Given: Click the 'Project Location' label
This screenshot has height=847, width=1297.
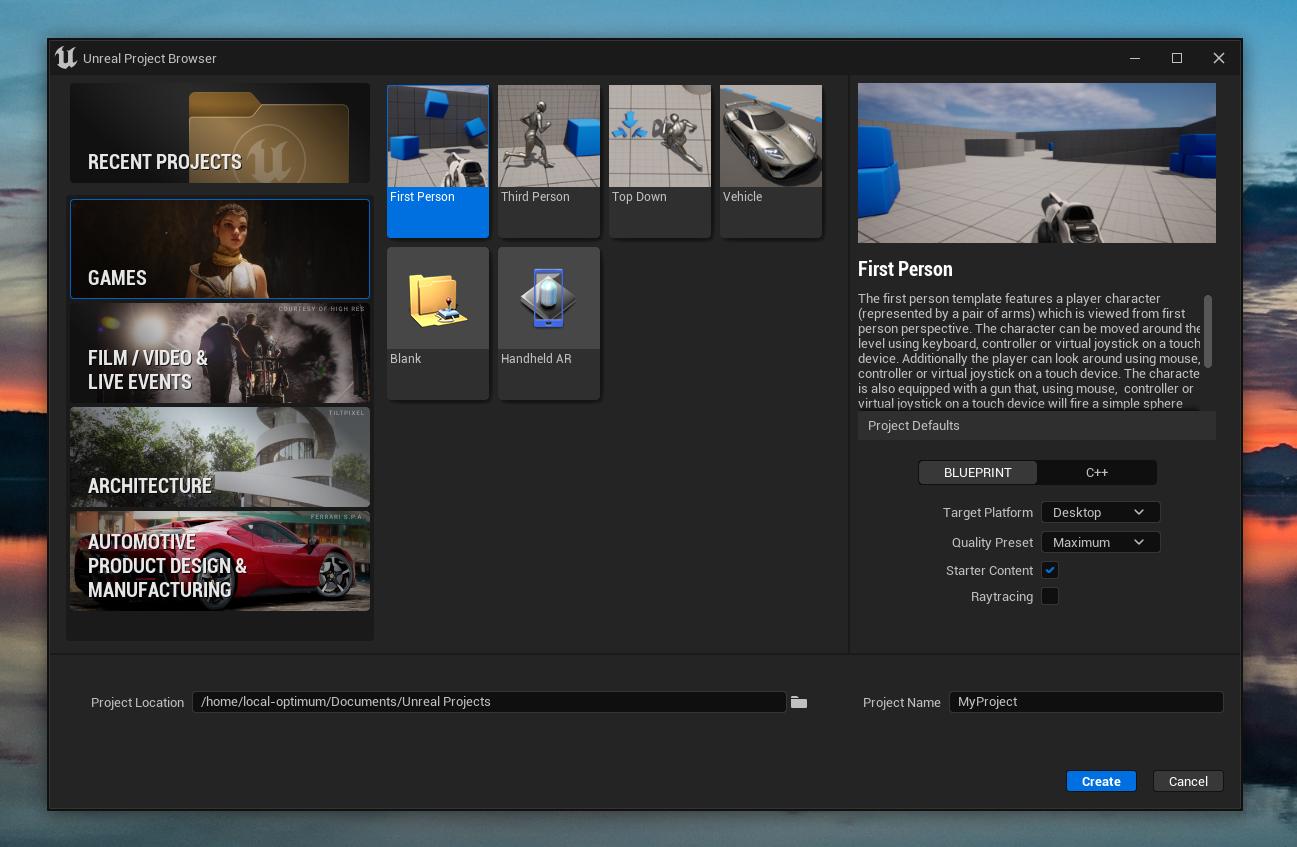Looking at the screenshot, I should 138,702.
